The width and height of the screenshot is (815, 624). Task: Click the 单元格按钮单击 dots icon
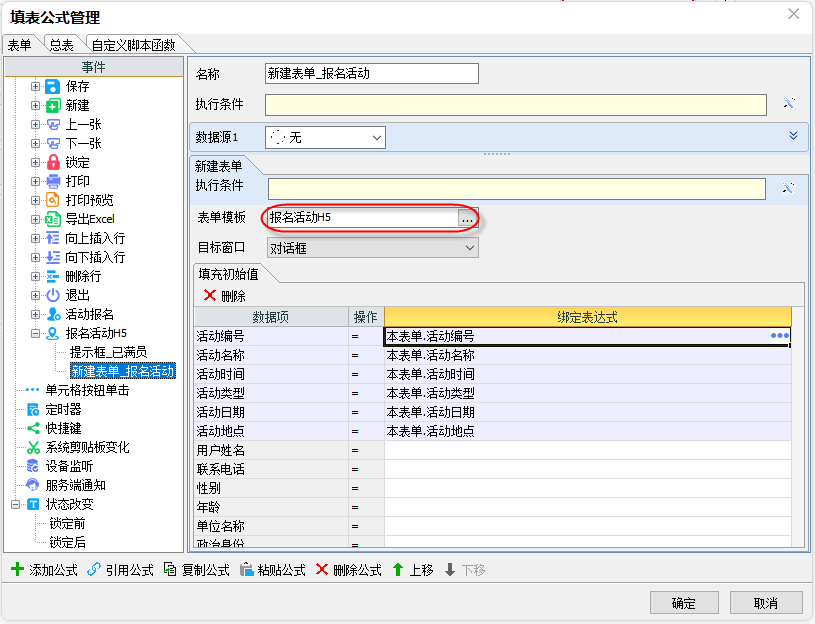pos(32,390)
